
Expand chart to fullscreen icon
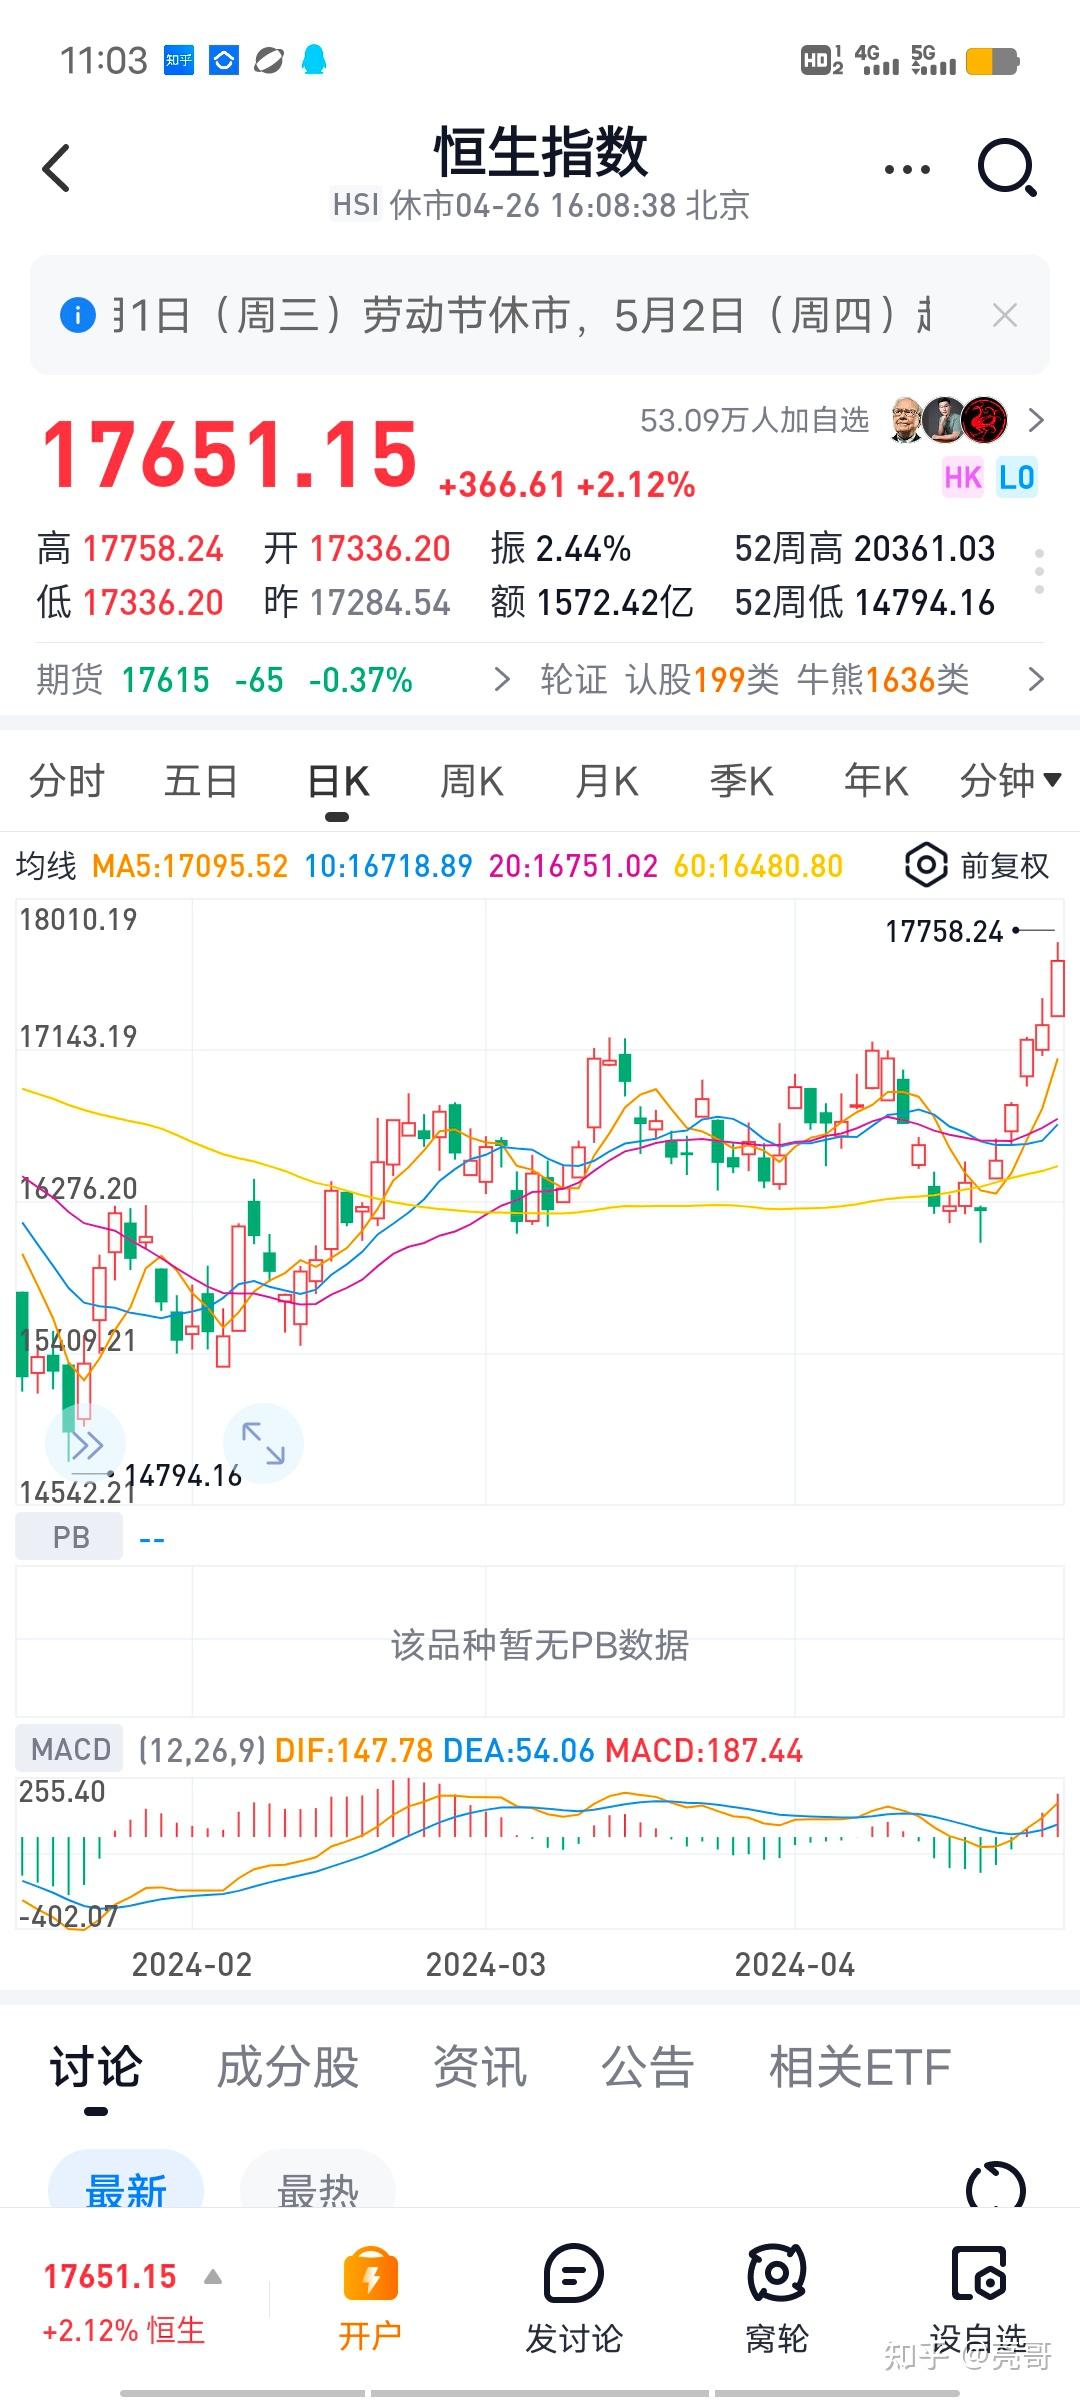click(263, 1444)
